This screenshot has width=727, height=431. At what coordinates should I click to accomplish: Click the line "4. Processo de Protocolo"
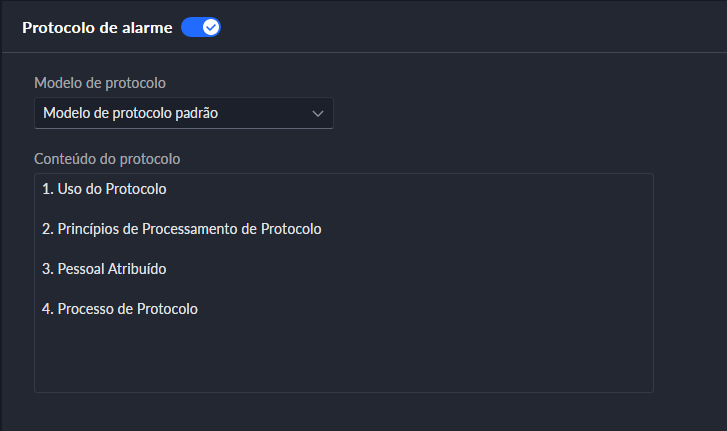(120, 309)
